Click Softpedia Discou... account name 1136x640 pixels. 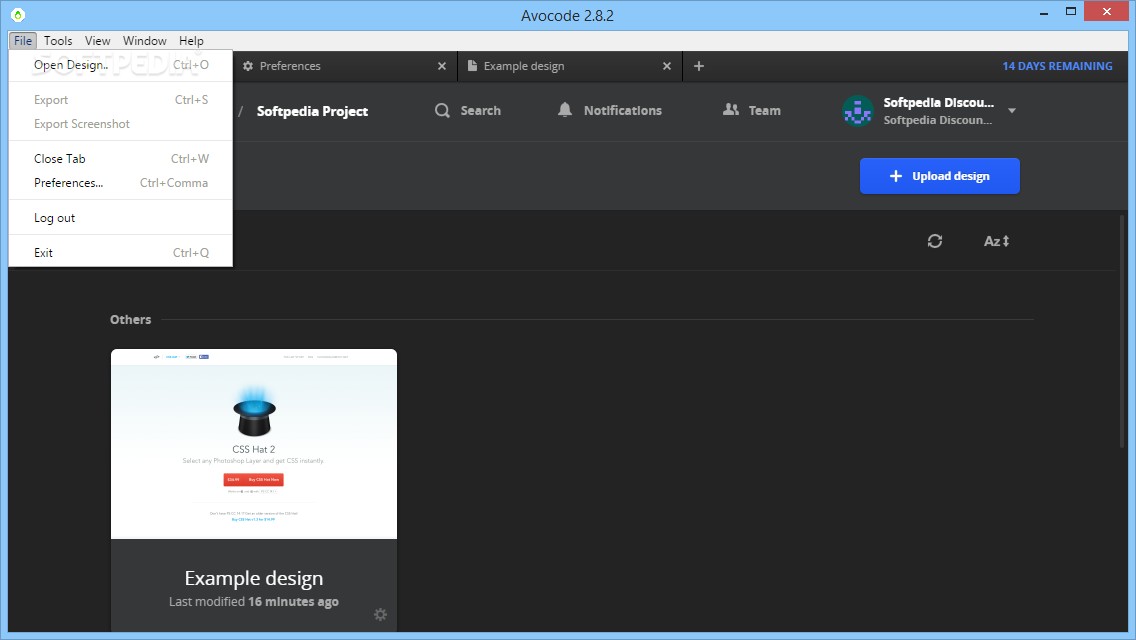(938, 102)
